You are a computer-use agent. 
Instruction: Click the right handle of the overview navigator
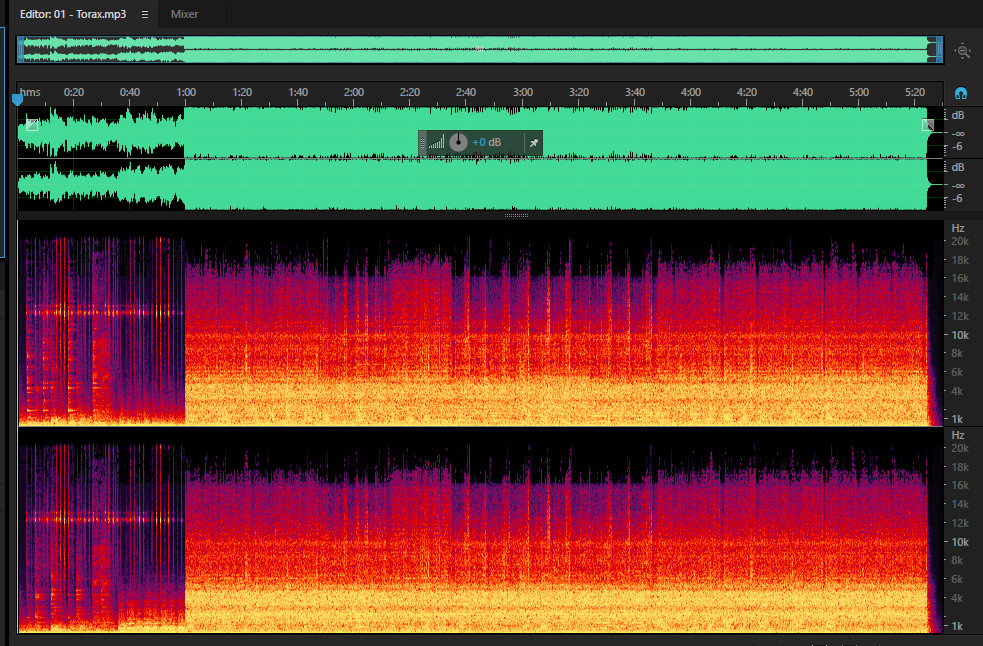click(x=938, y=50)
